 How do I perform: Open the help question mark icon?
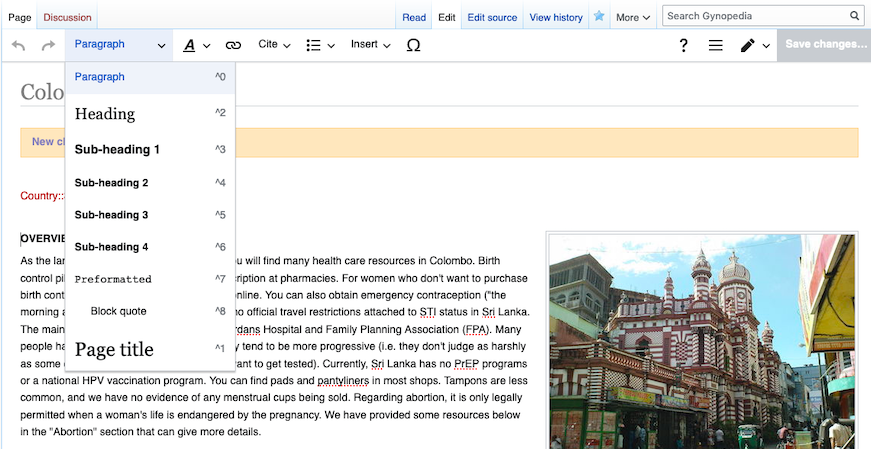[684, 45]
